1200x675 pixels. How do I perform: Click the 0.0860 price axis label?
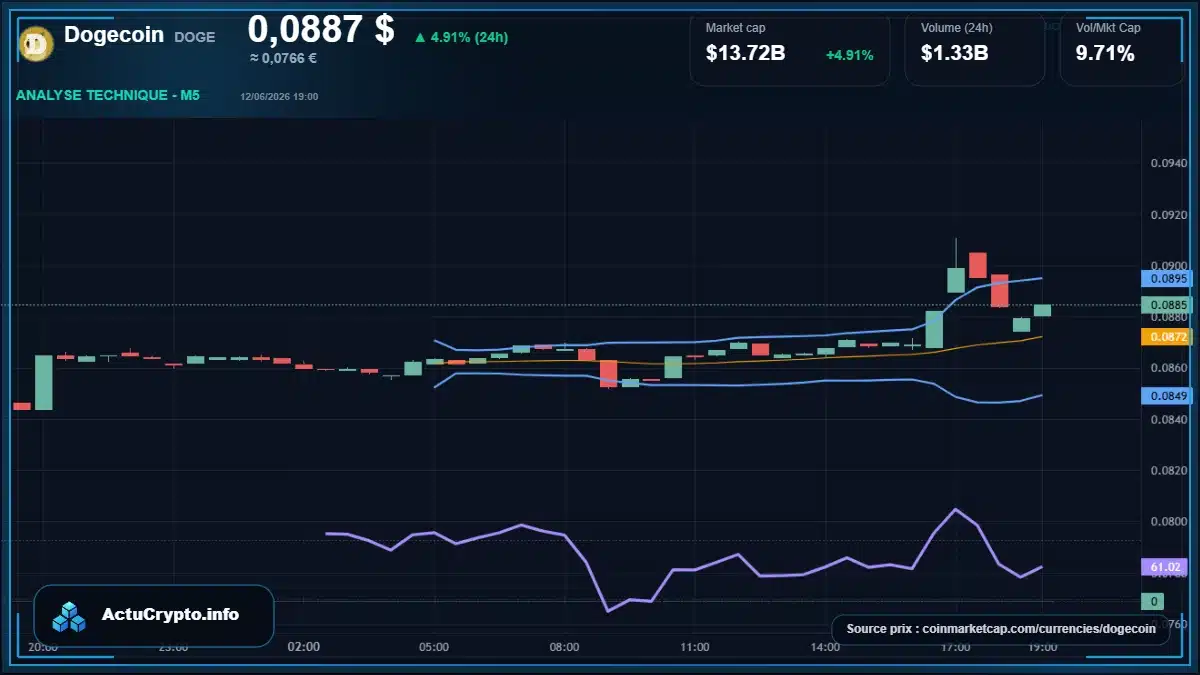[1168, 368]
